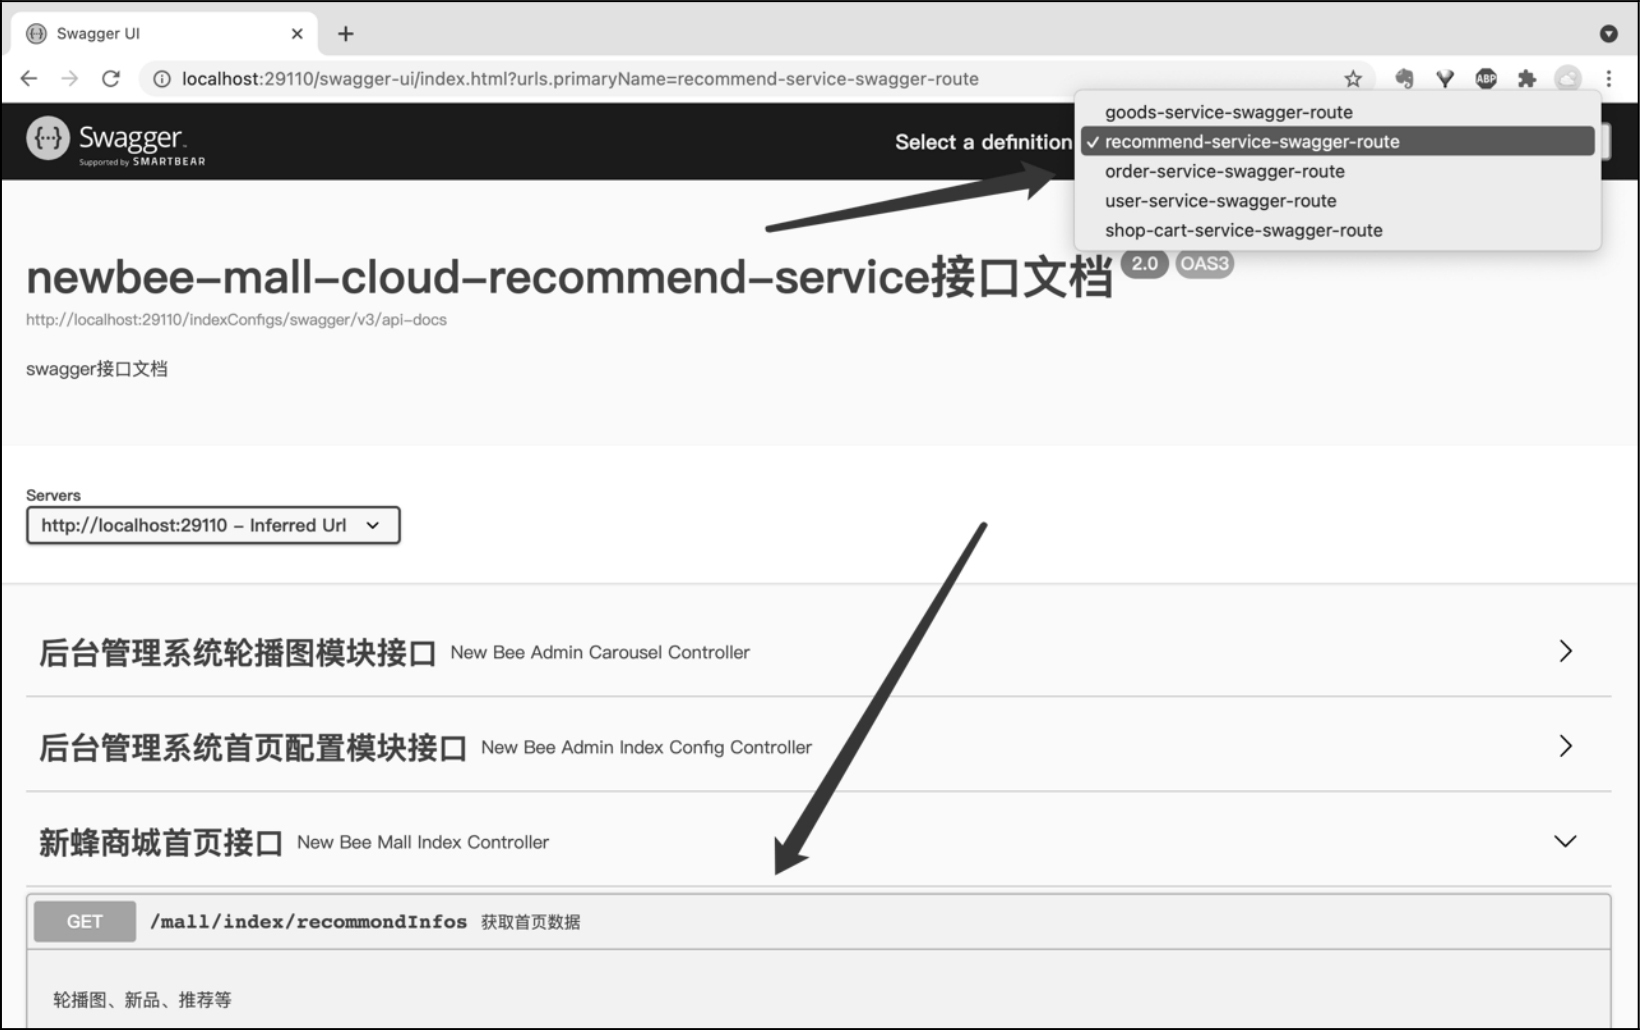Click the 'Select a definition' label

pos(983,142)
